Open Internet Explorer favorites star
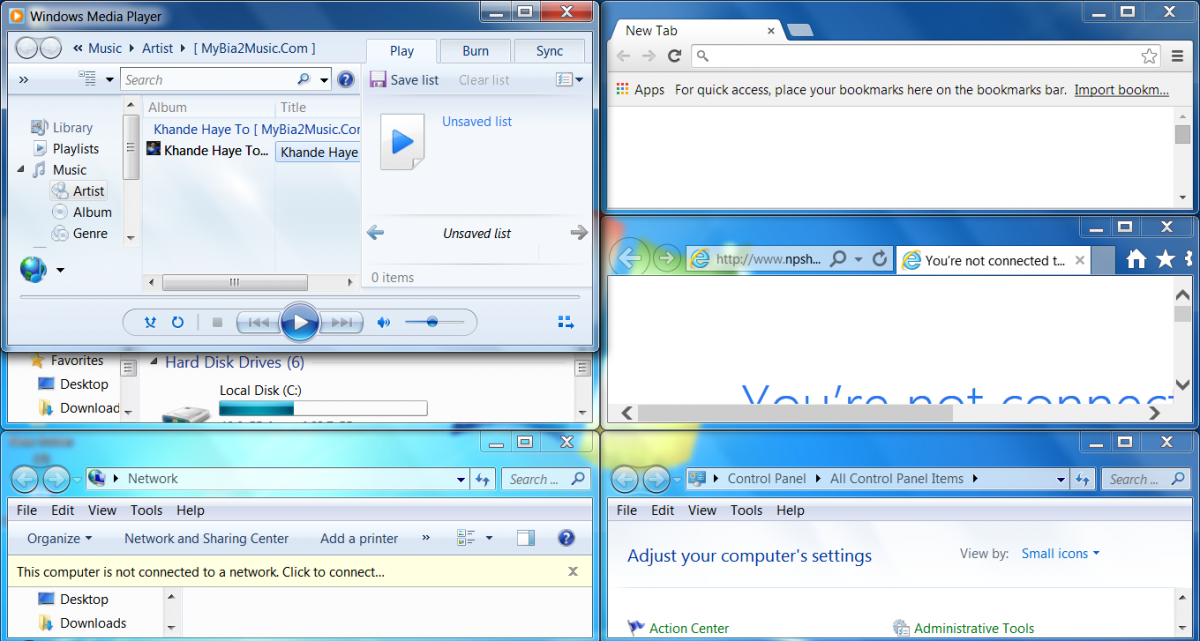 coord(1165,259)
